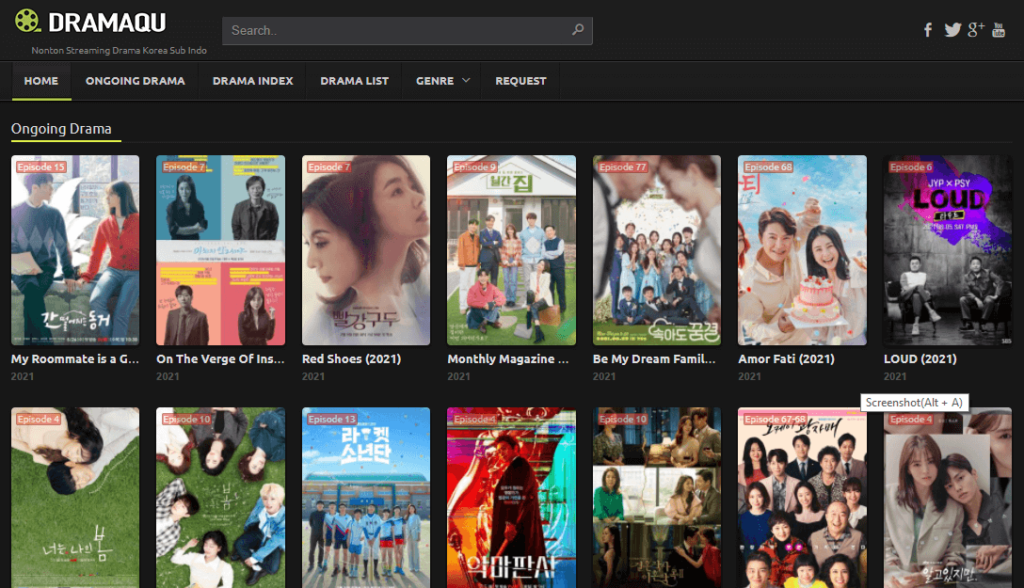The width and height of the screenshot is (1024, 588).
Task: Open the Amor Fati (2021) poster
Action: pyautogui.click(x=802, y=250)
